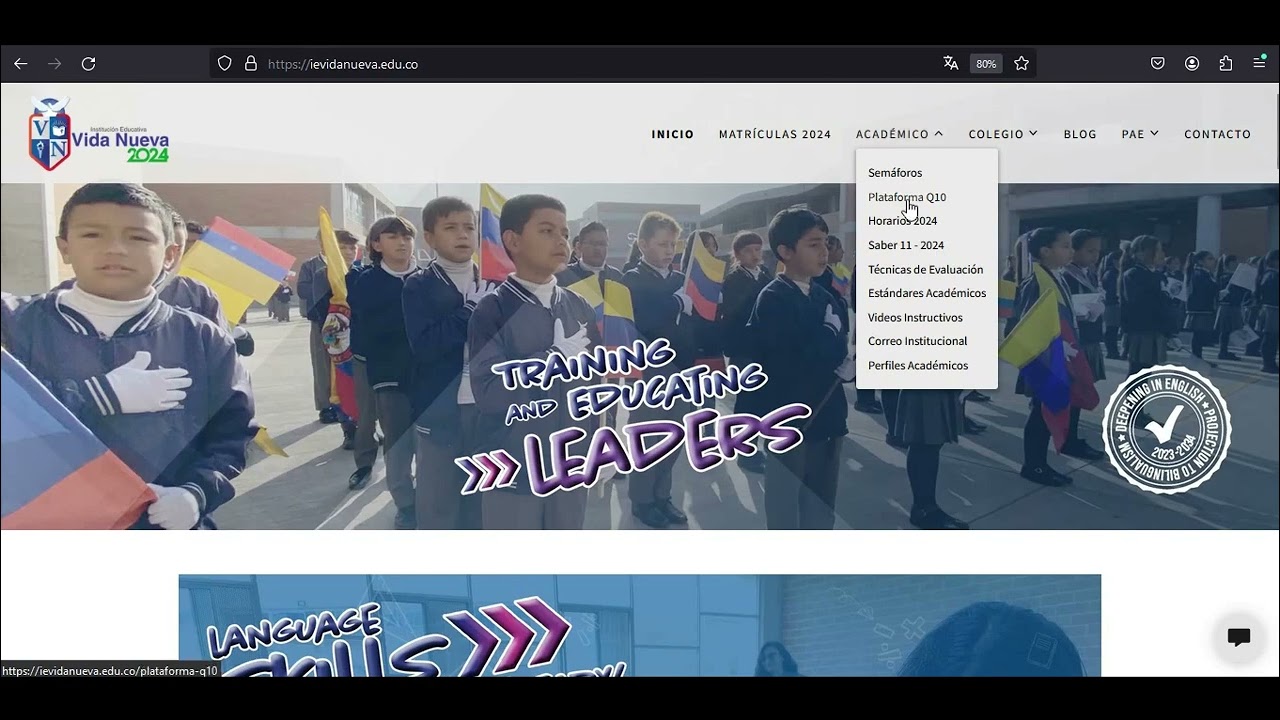Open the Pocket save icon
The width and height of the screenshot is (1280, 720).
coord(1158,64)
